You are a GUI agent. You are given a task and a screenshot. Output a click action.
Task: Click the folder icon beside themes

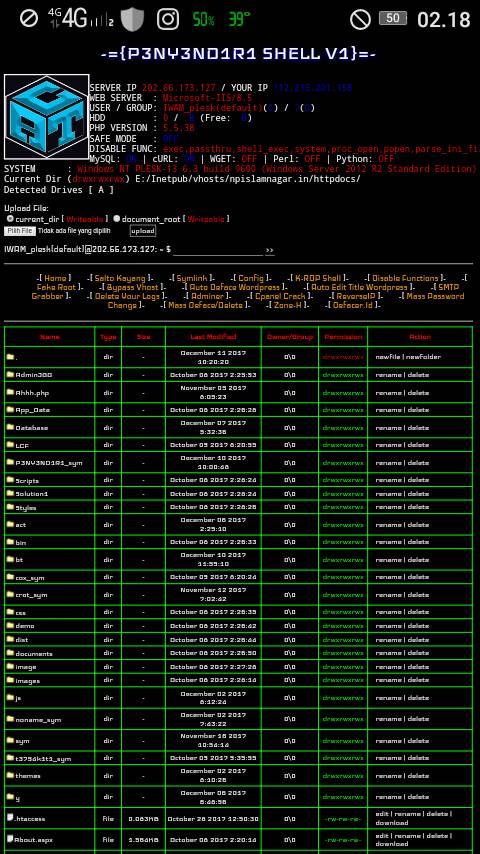point(10,775)
